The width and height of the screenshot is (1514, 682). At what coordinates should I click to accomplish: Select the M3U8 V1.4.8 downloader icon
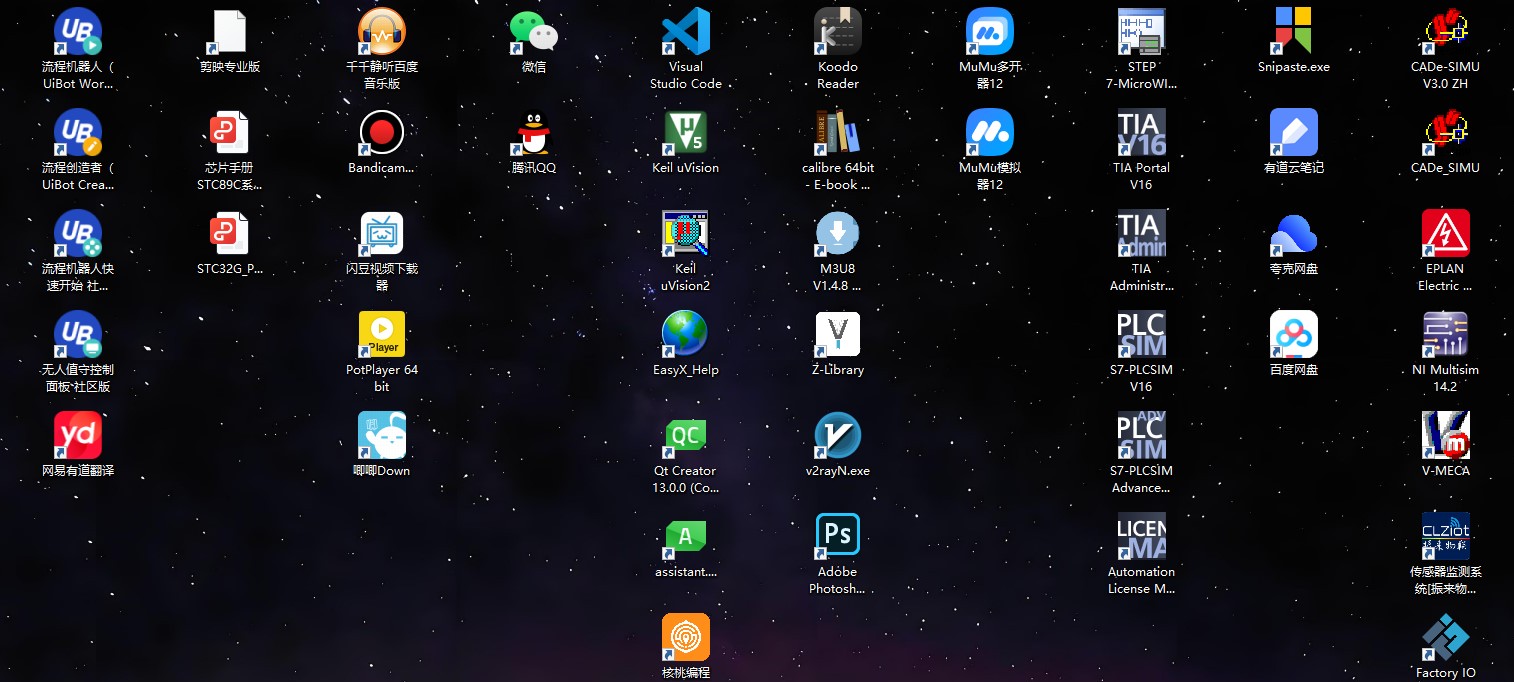tap(838, 234)
